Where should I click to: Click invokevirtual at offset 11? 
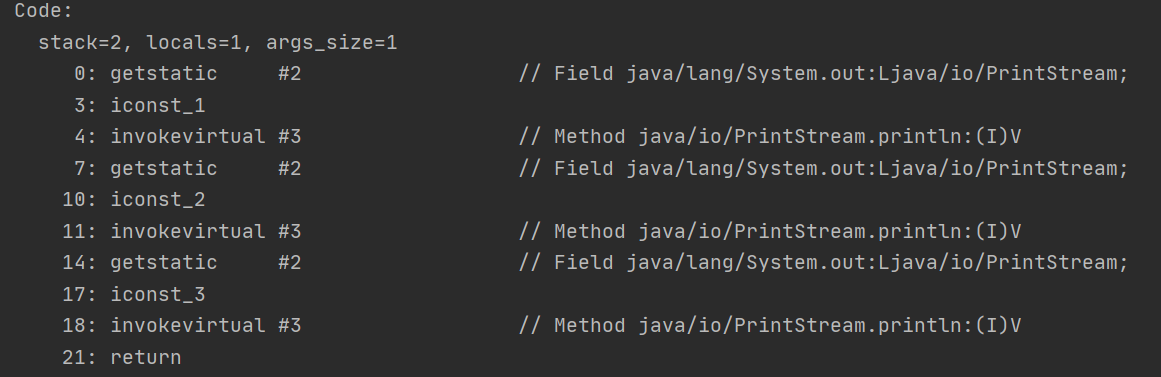(187, 232)
